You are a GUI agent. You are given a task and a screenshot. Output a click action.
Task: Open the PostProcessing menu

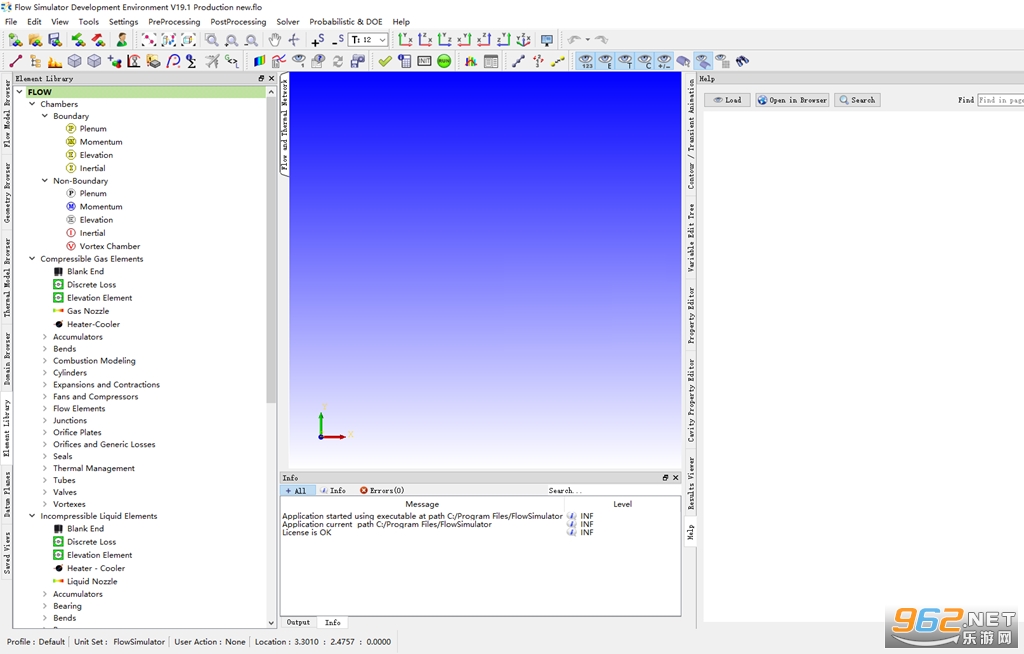click(238, 22)
